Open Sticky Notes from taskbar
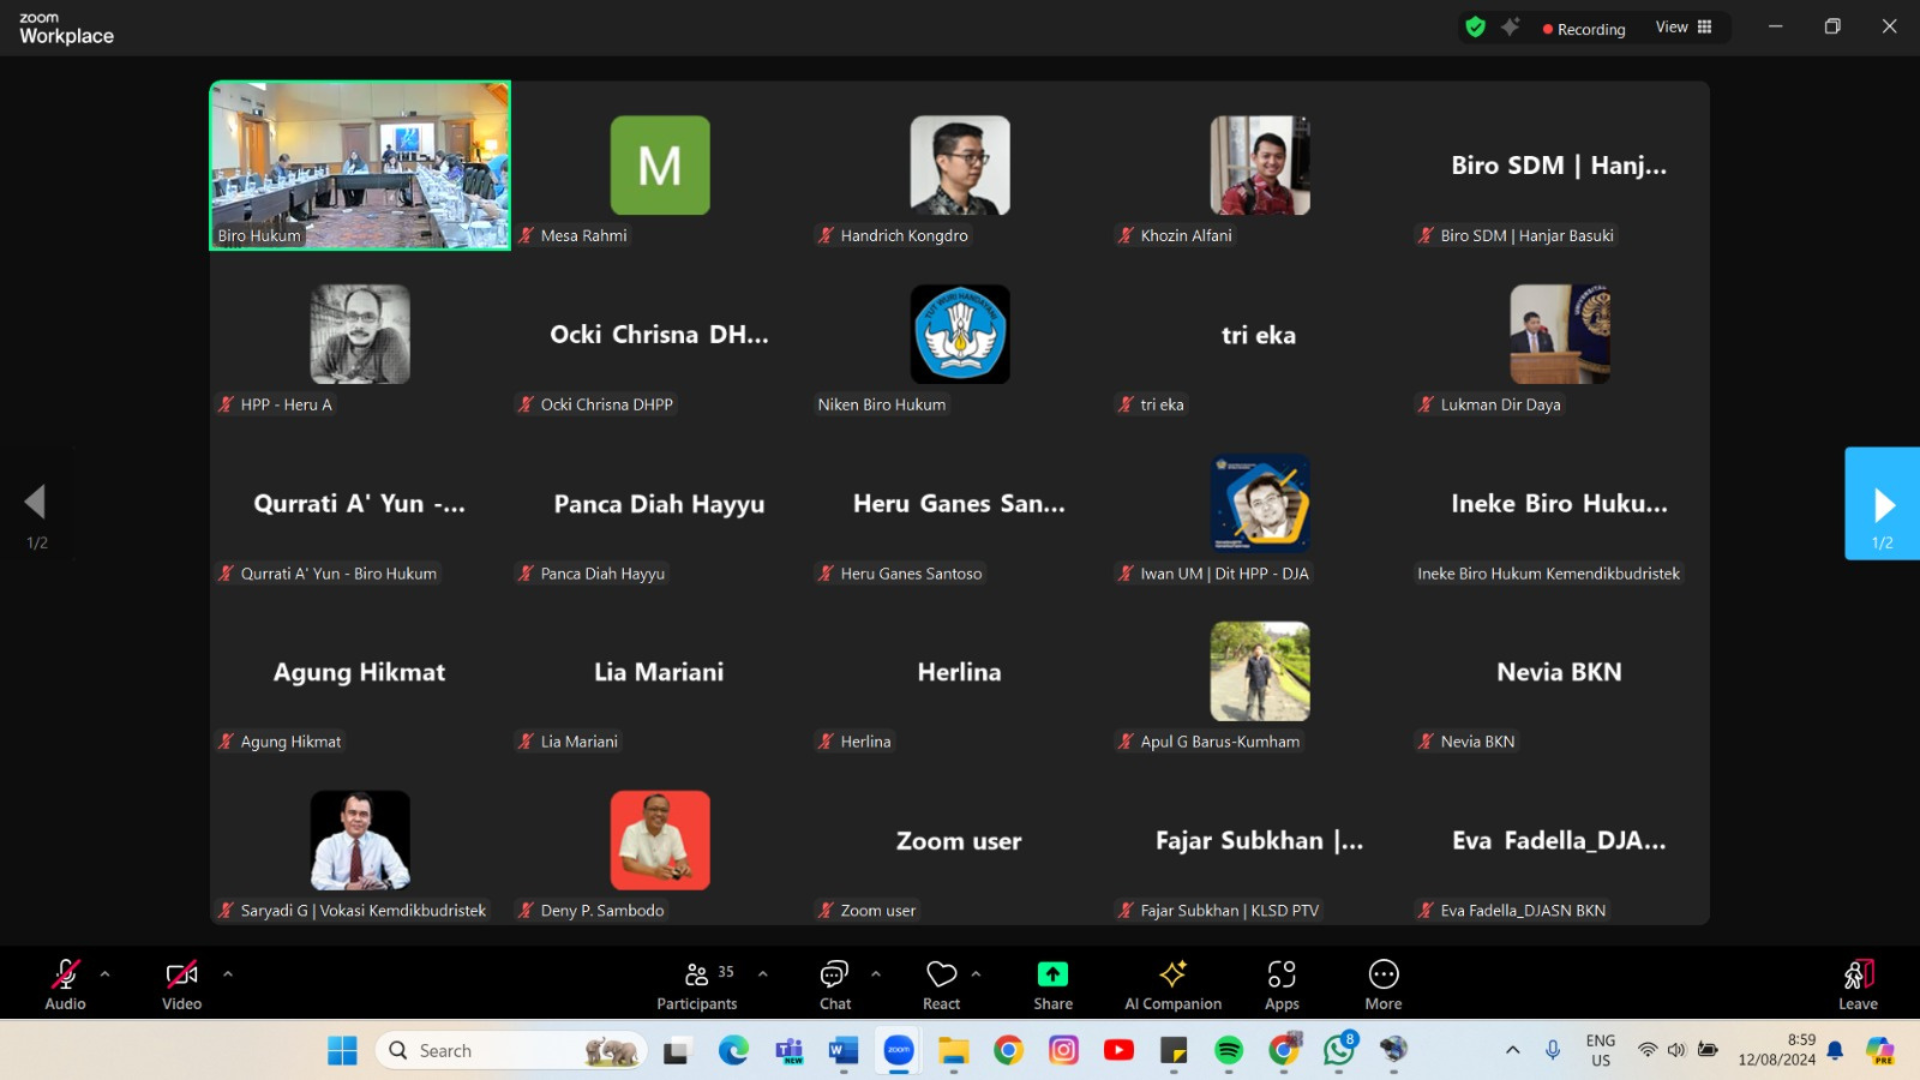1920x1080 pixels. (x=1173, y=1050)
